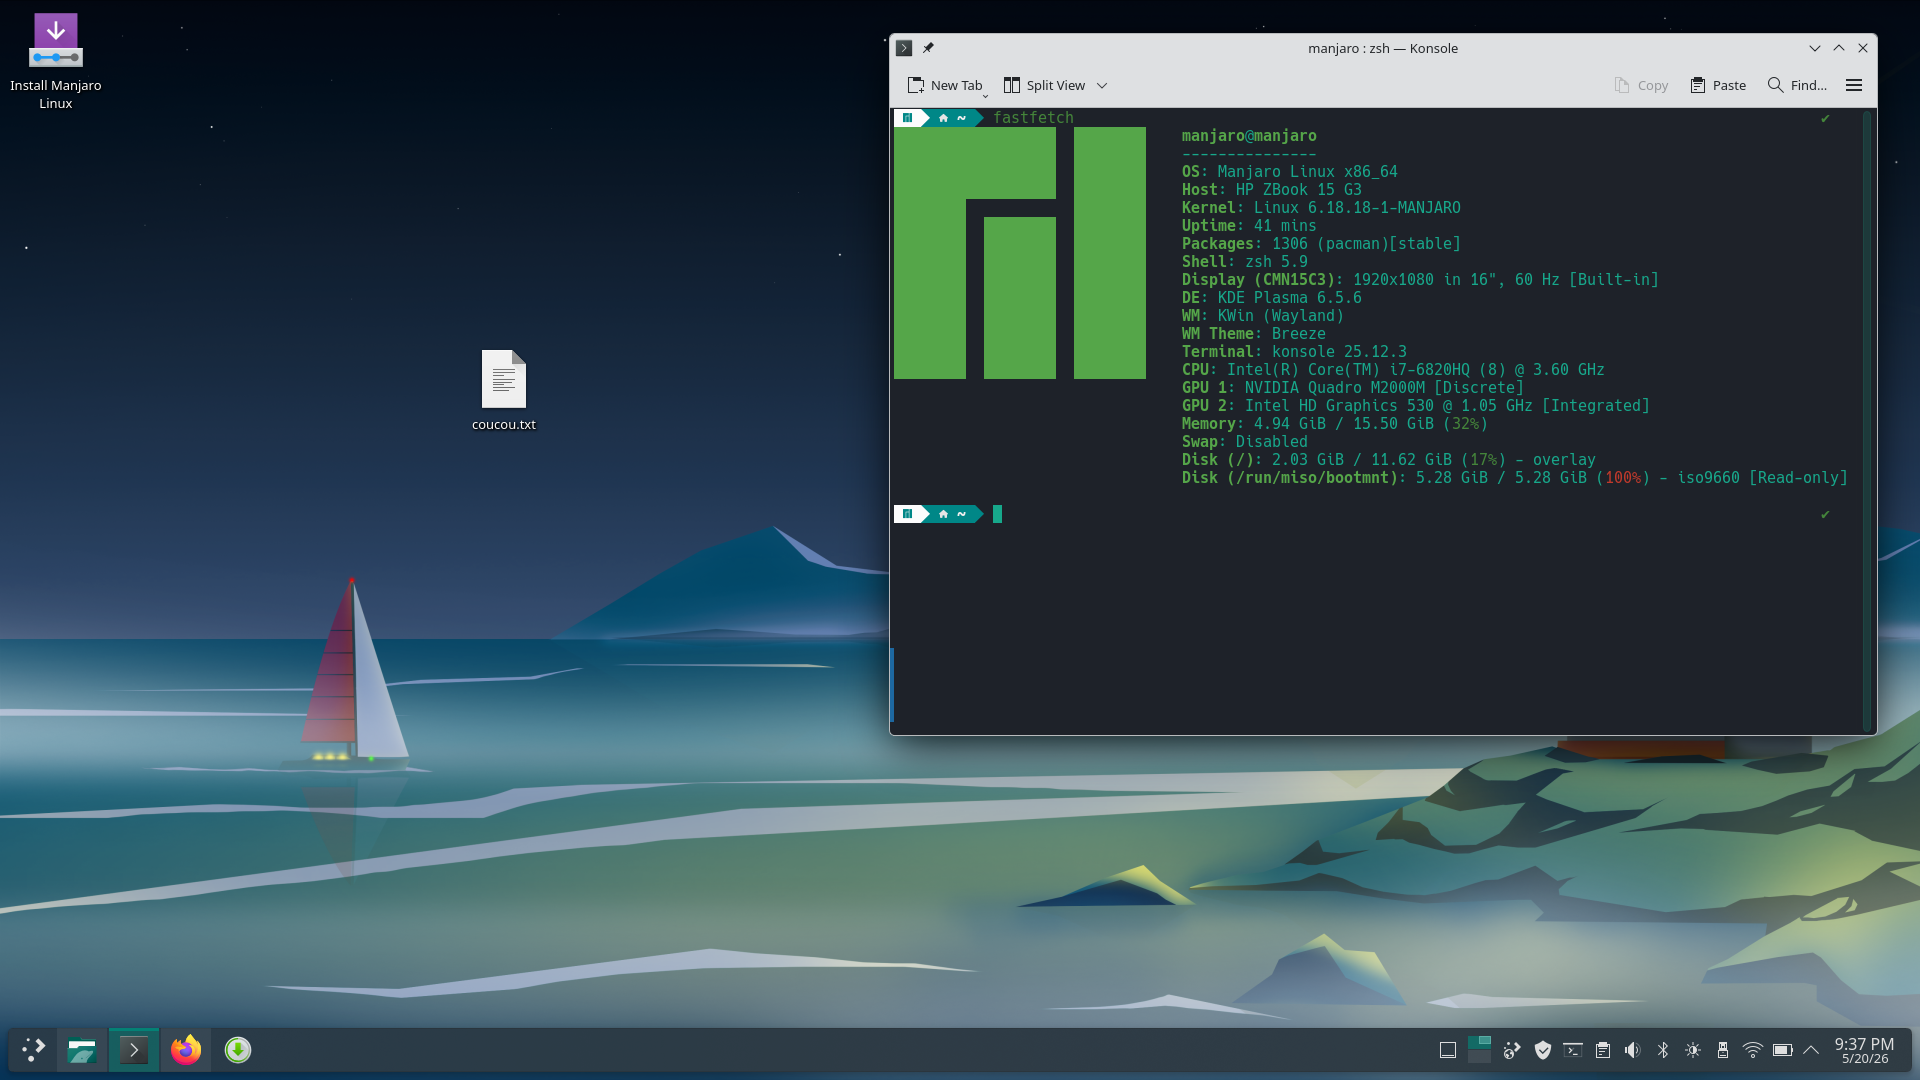1920x1080 pixels.
Task: Open the Plasma application launcher
Action: click(33, 1050)
